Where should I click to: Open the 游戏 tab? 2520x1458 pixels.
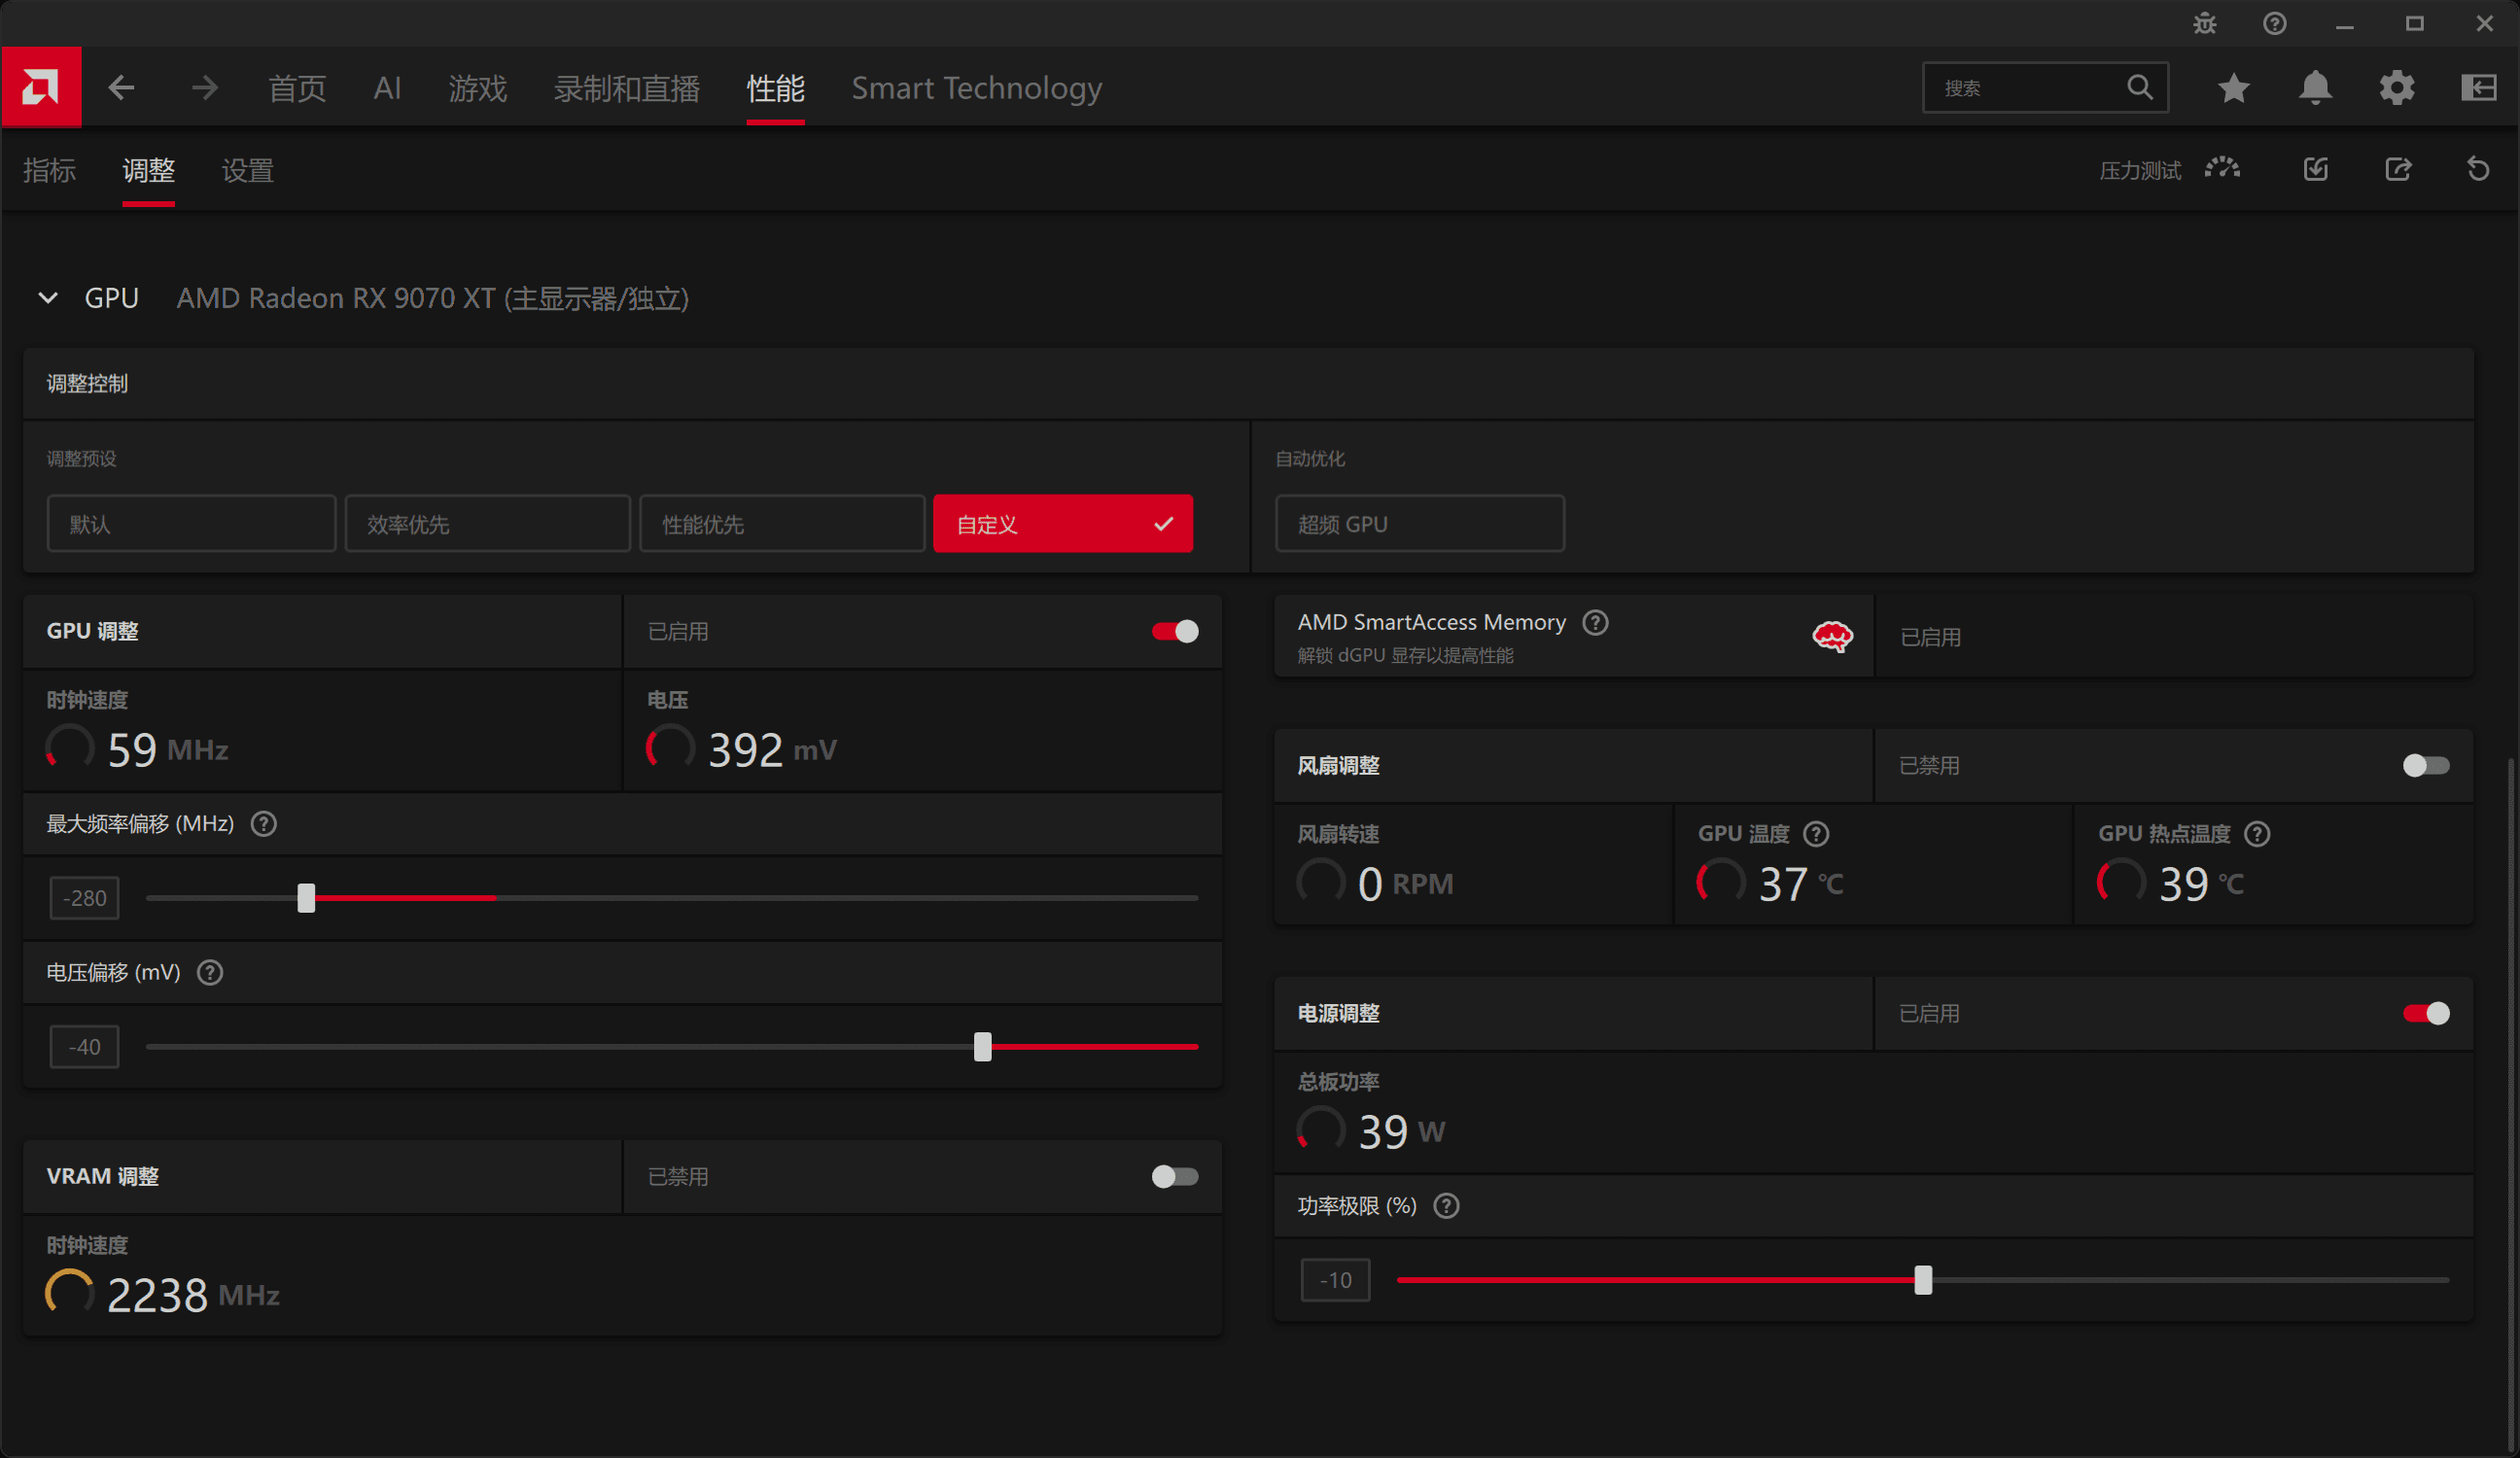pyautogui.click(x=478, y=88)
